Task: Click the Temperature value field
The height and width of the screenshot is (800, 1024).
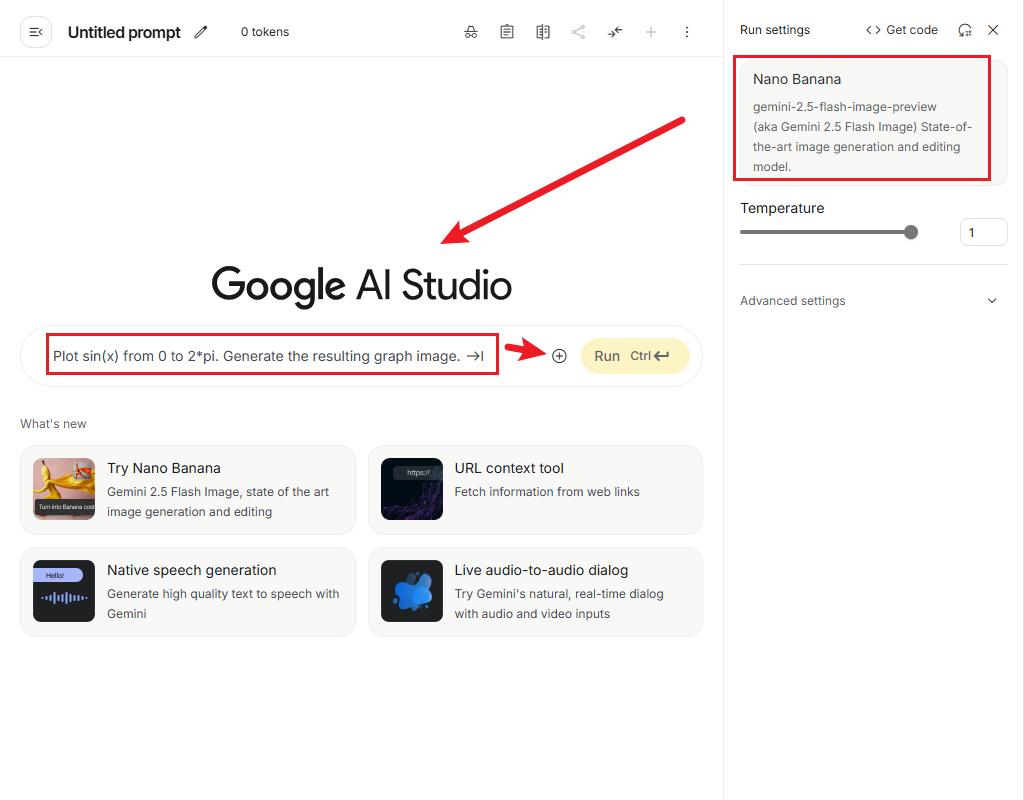Action: click(x=983, y=232)
